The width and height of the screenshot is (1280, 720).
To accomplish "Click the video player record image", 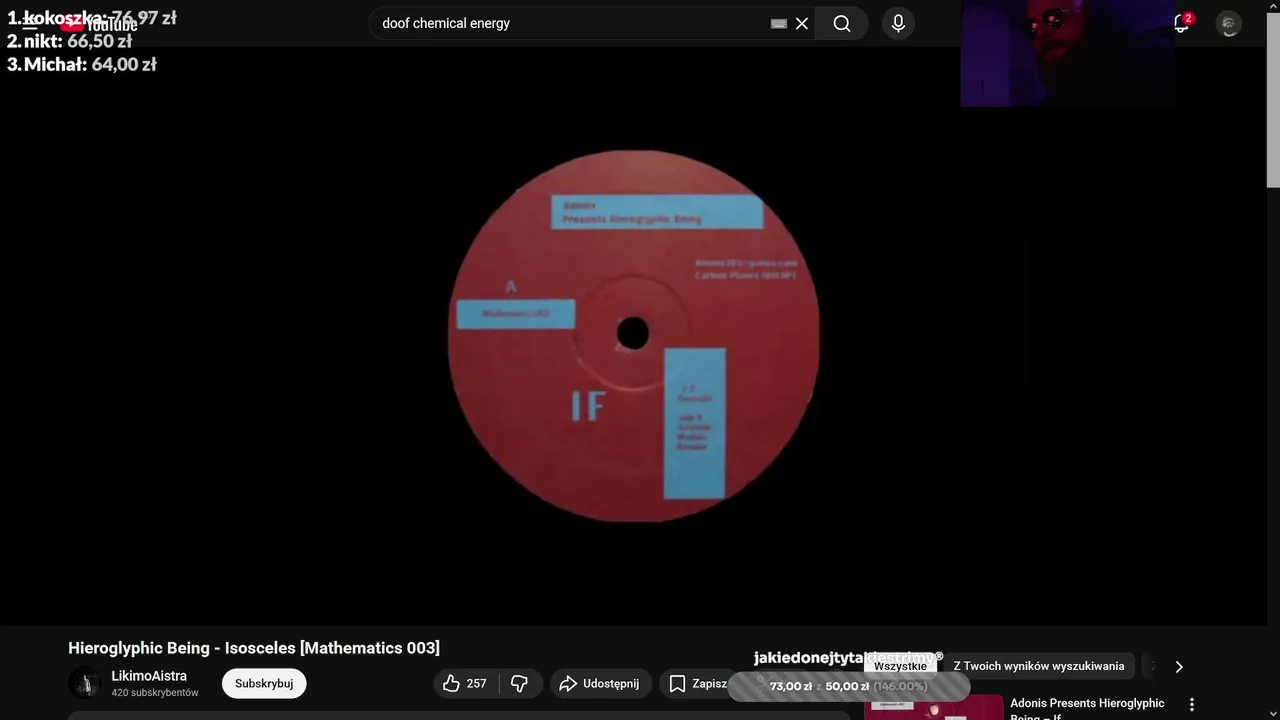I will 634,335.
